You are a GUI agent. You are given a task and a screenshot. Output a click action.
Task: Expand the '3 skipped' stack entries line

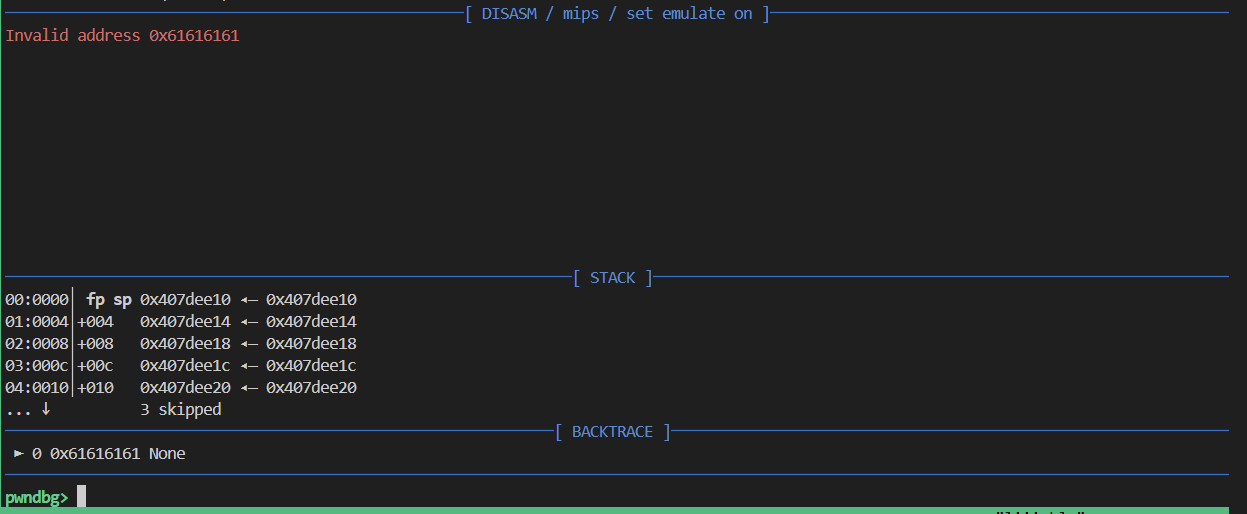[x=180, y=410]
